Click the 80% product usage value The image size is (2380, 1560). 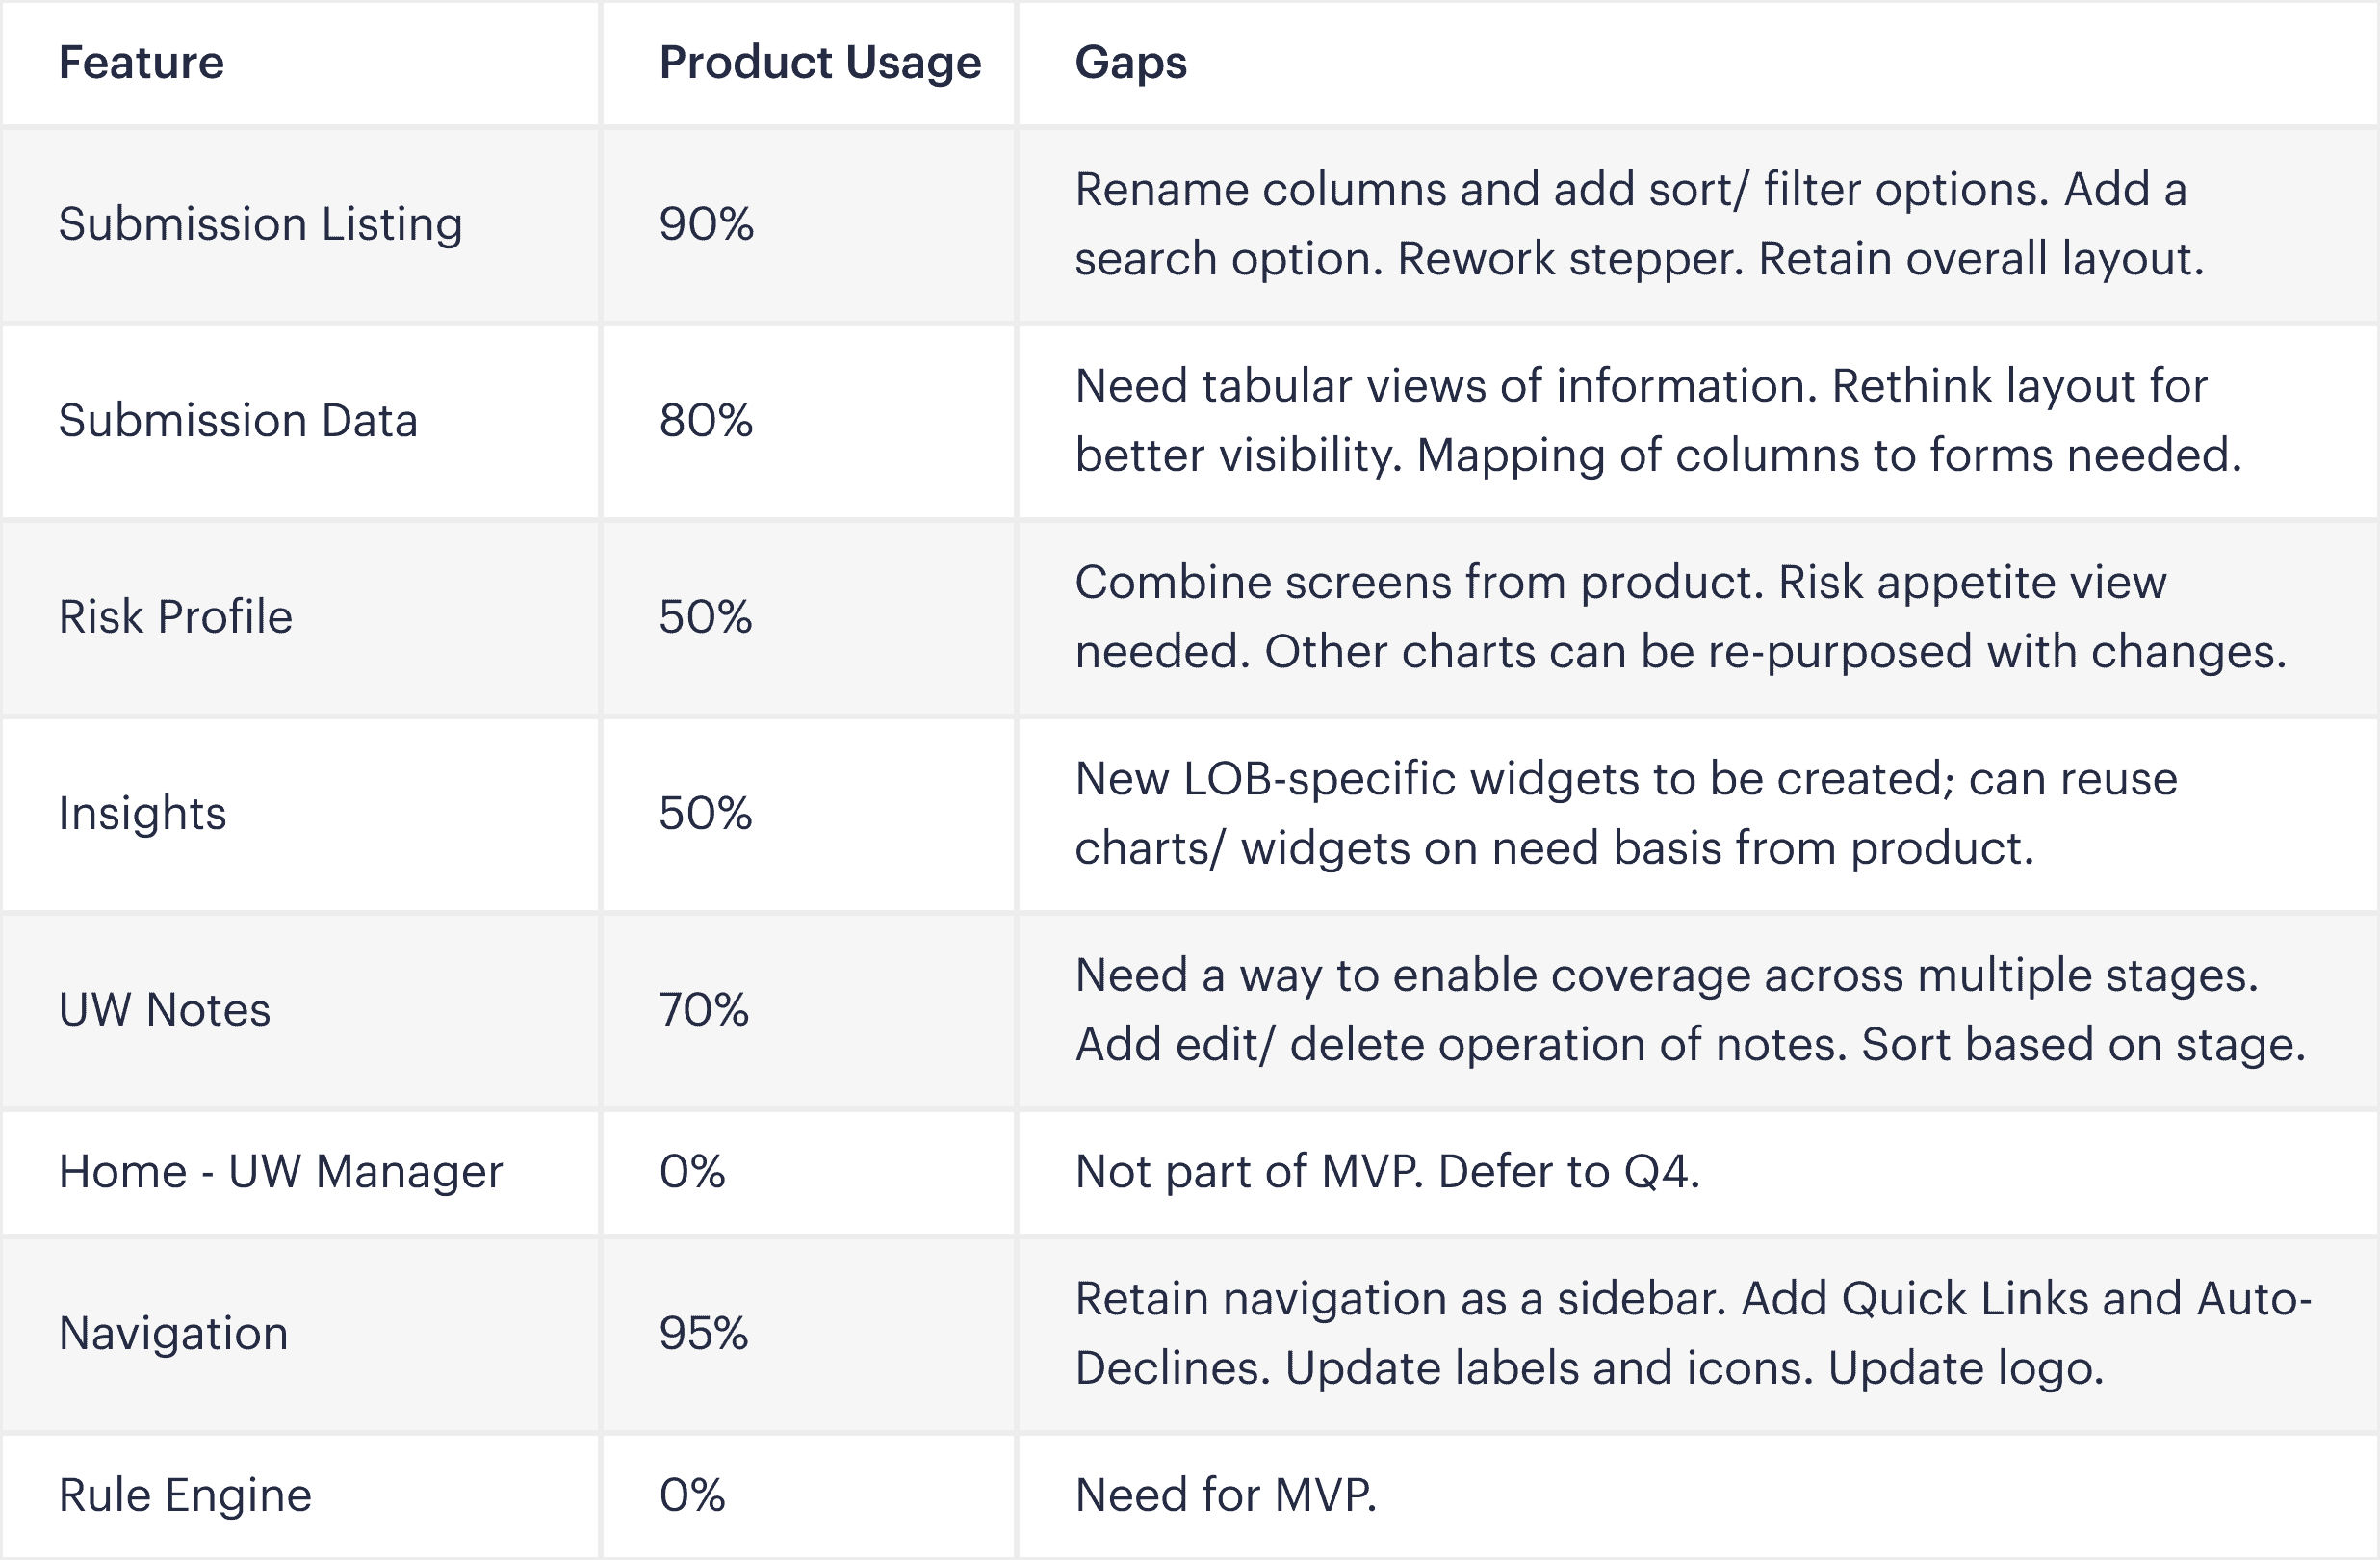(706, 421)
